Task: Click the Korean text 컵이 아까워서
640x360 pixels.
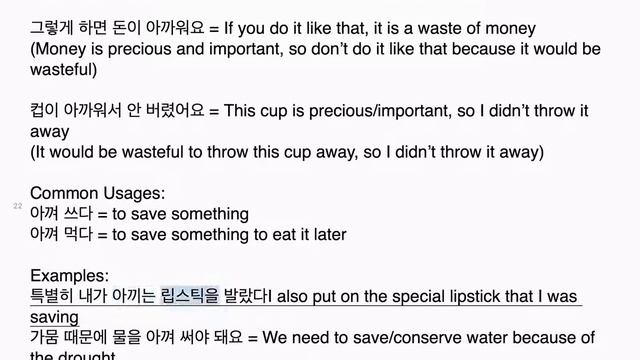Action: click(76, 111)
